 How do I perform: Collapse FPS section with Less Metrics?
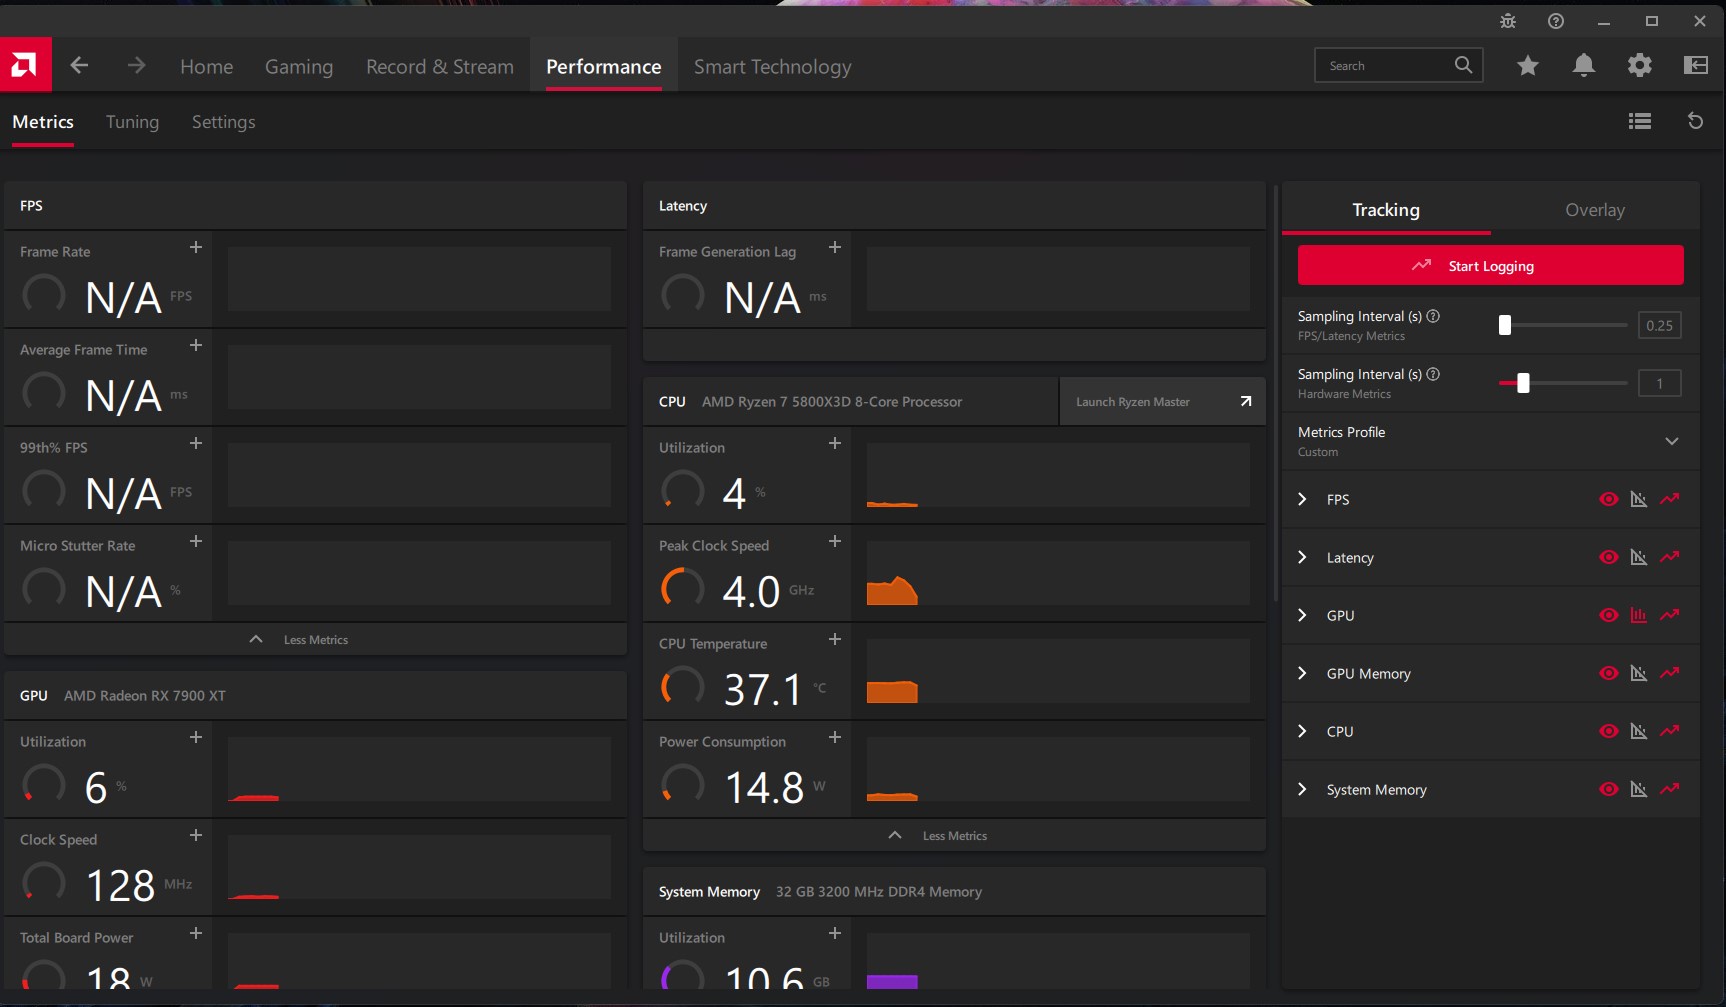coord(315,639)
